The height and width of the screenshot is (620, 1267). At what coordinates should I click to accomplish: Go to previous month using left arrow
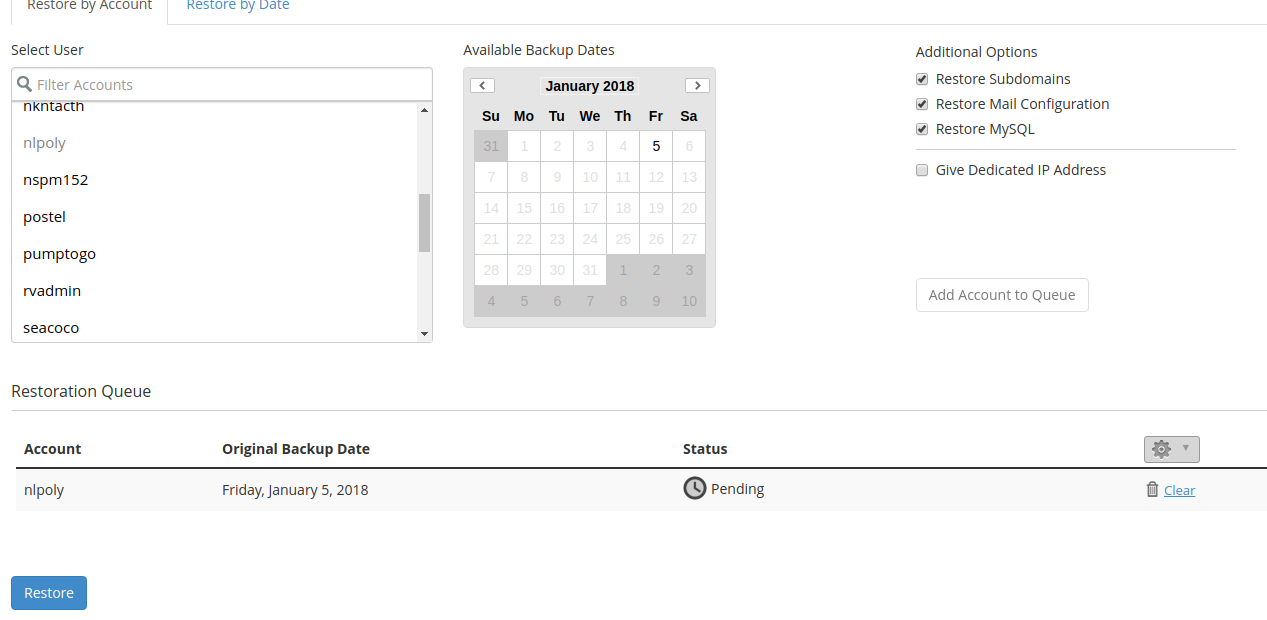click(482, 85)
